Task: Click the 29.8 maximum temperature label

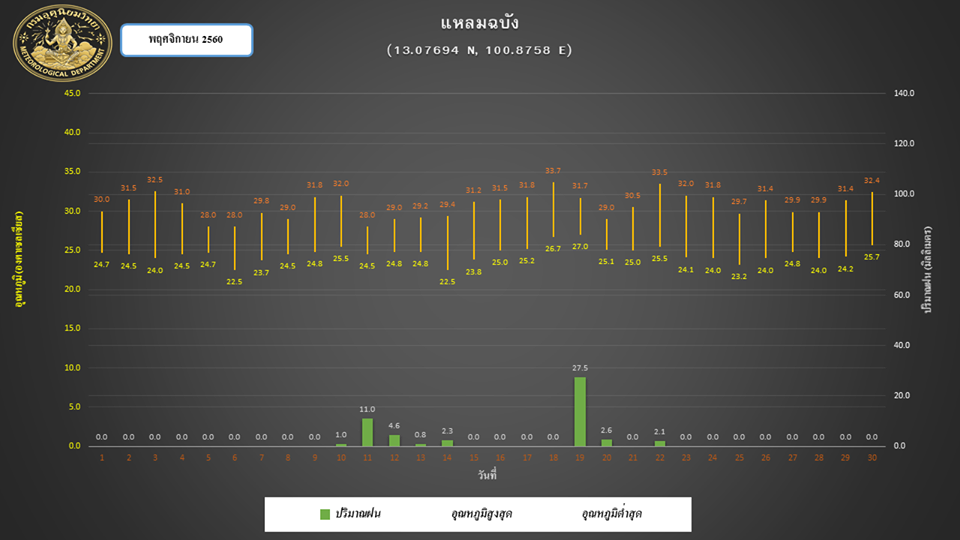Action: [261, 201]
